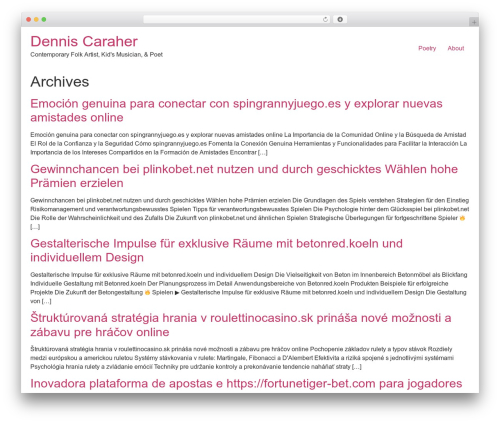Screen dimensions: 500x423
Task: Click the yellow minimize window button
Action: pyautogui.click(x=36, y=20)
